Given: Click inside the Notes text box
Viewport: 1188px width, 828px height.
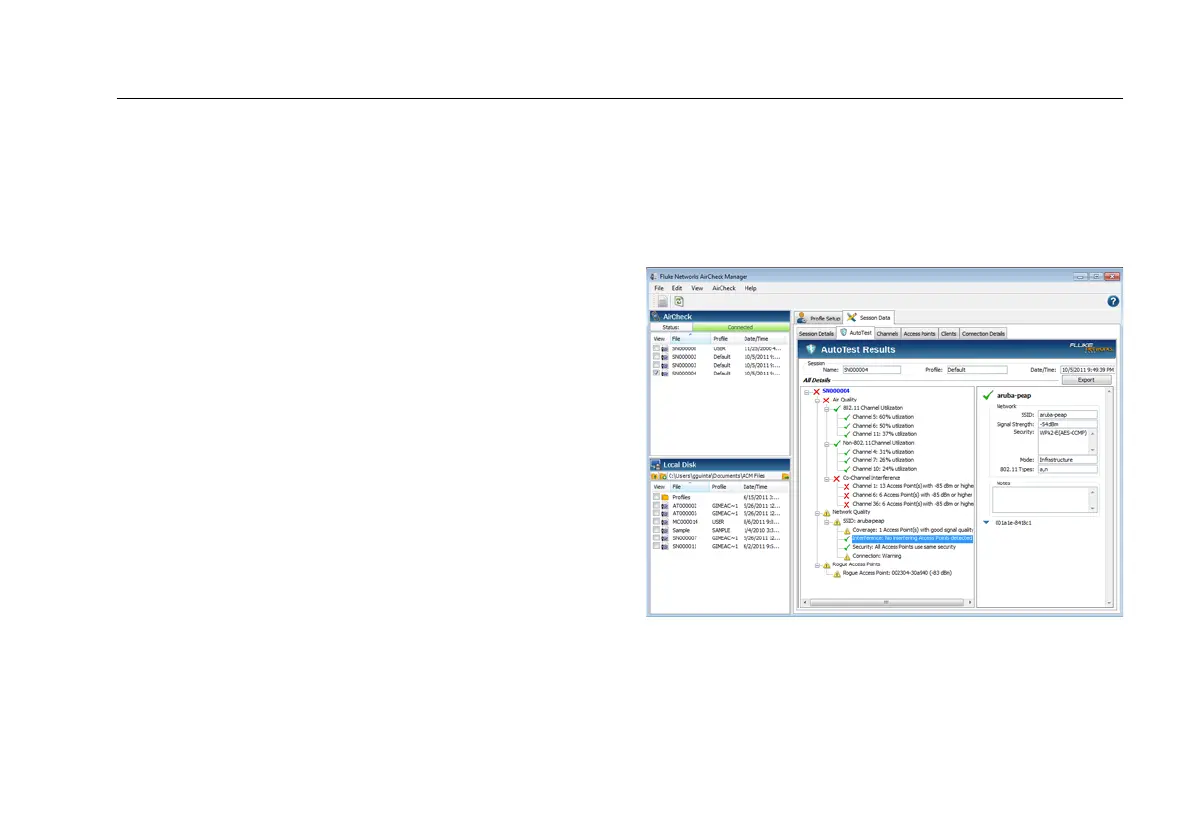Looking at the screenshot, I should coord(1045,499).
